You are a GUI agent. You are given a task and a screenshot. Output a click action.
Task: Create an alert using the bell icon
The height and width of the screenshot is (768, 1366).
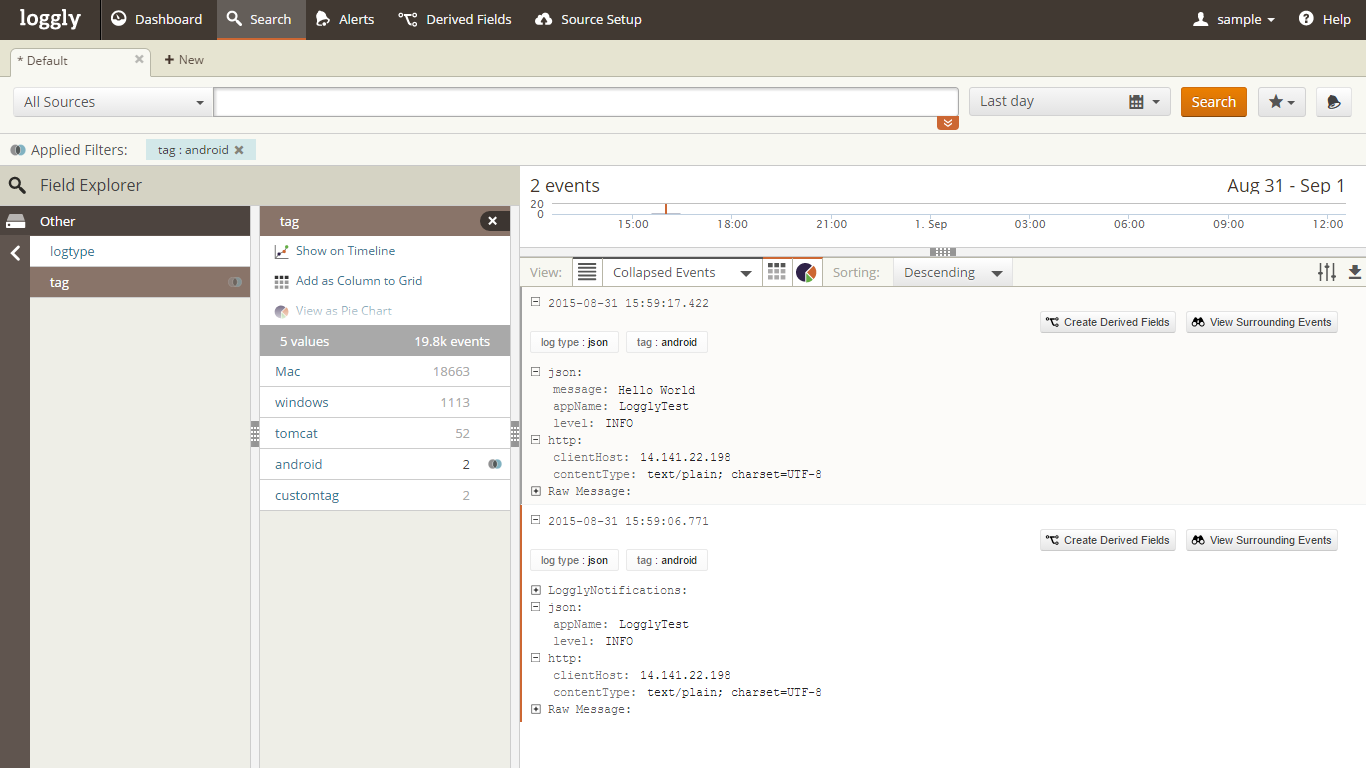(1333, 101)
